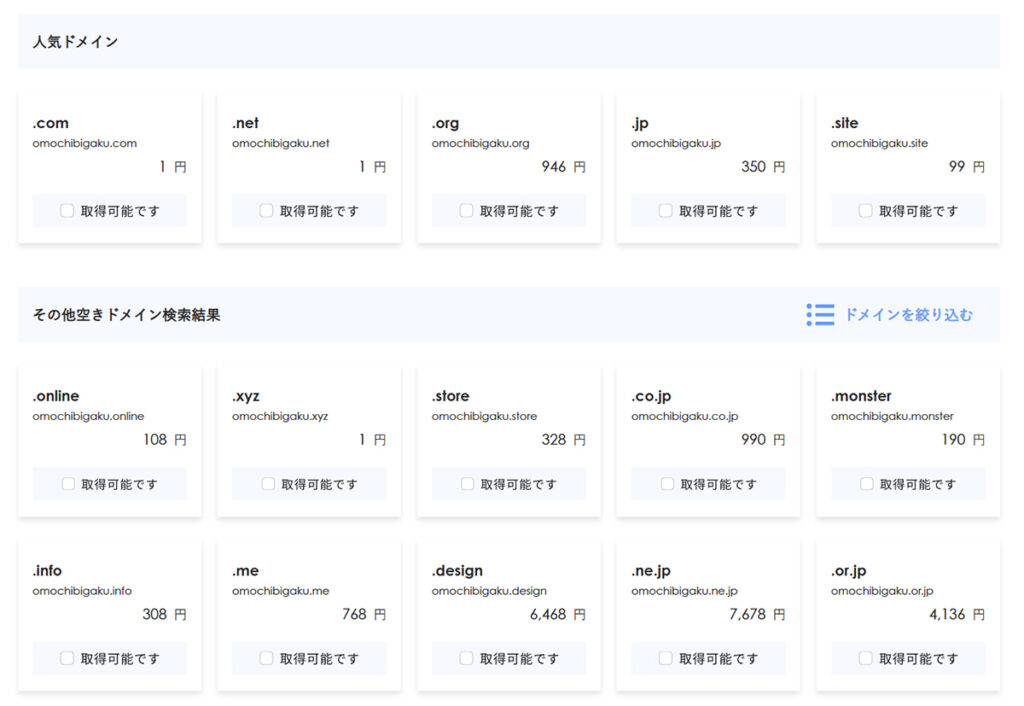The image size is (1024, 706).
Task: Click the 6,468 円 price on .design
Action: 558,615
